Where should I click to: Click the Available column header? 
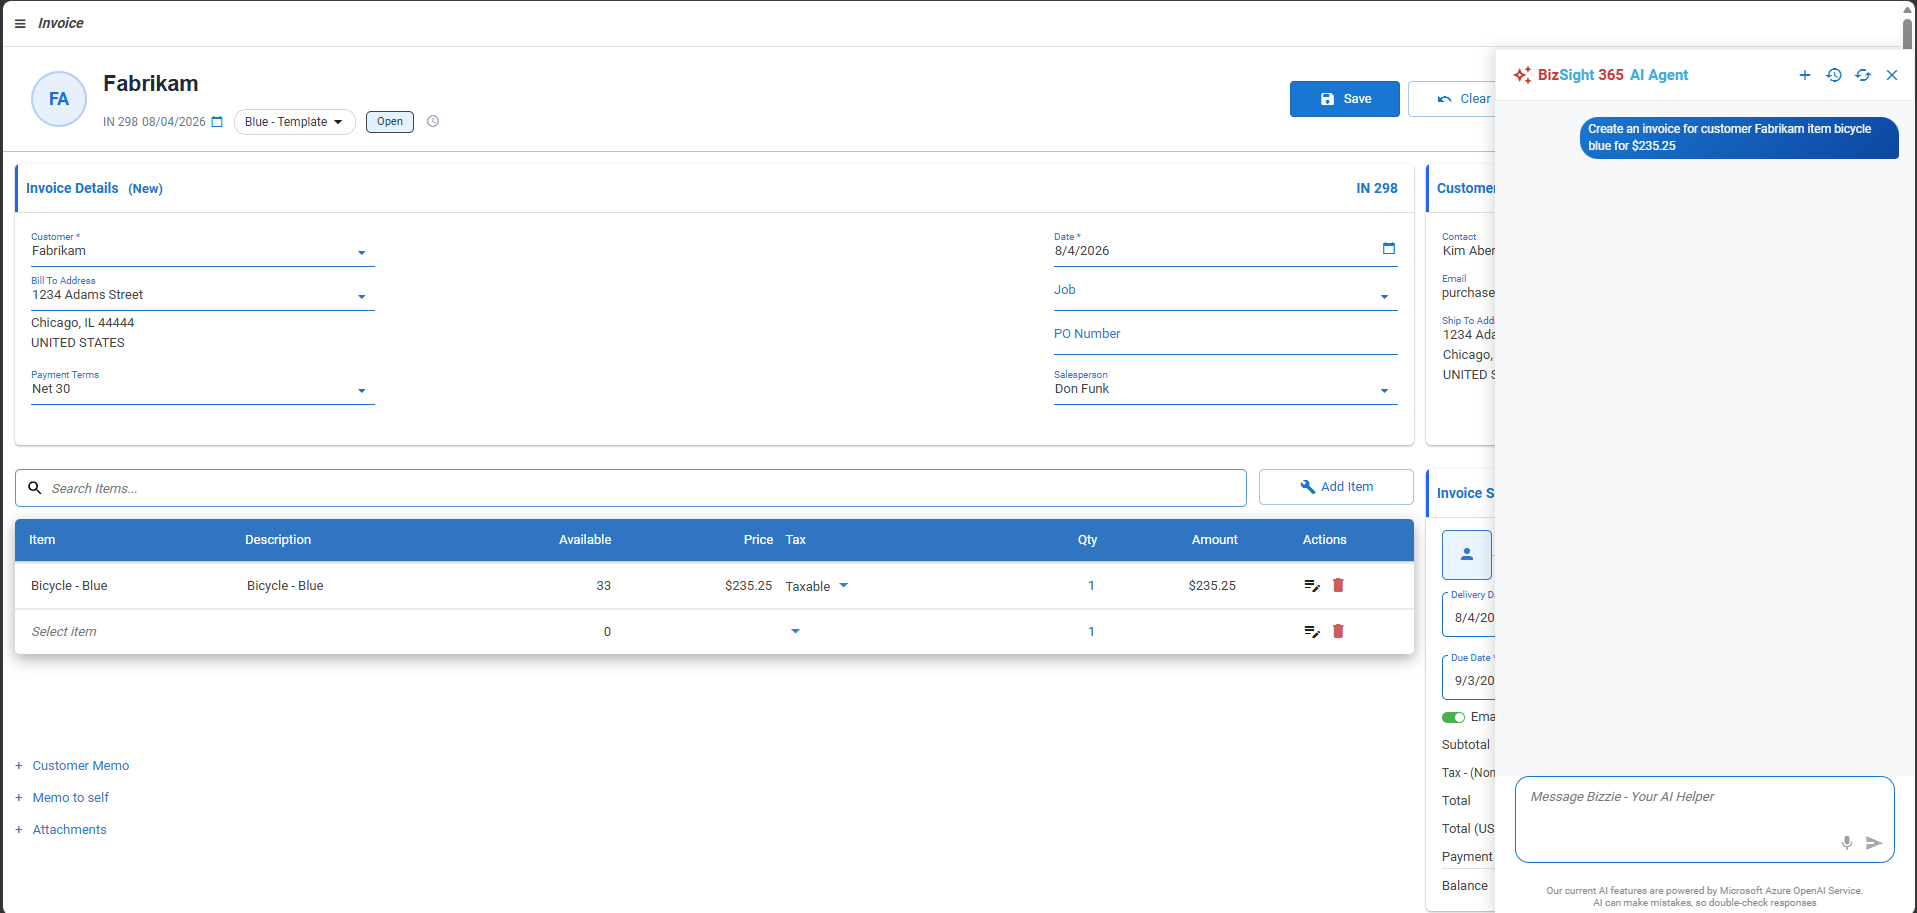[585, 540]
